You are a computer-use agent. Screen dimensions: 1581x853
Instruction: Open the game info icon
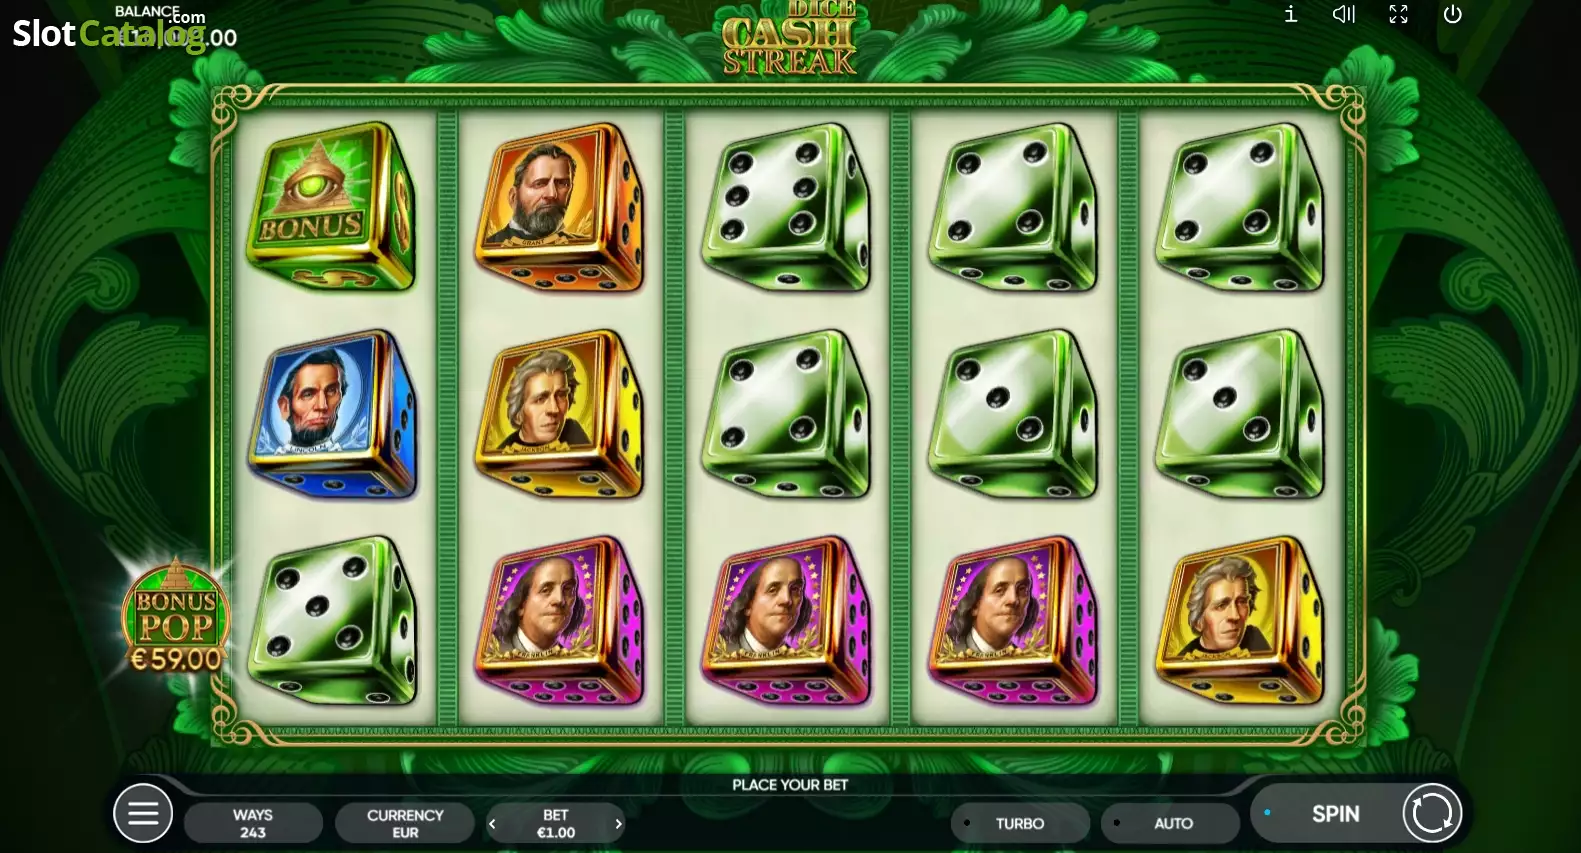[x=1291, y=14]
